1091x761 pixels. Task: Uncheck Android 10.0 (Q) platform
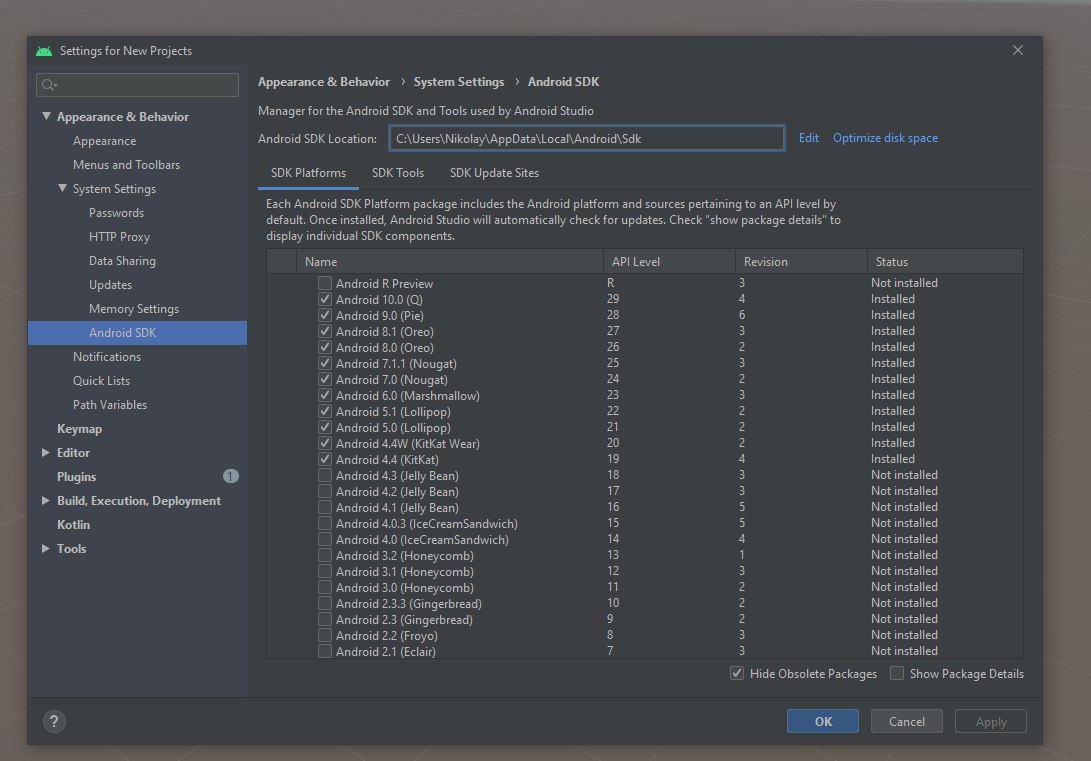(x=325, y=299)
